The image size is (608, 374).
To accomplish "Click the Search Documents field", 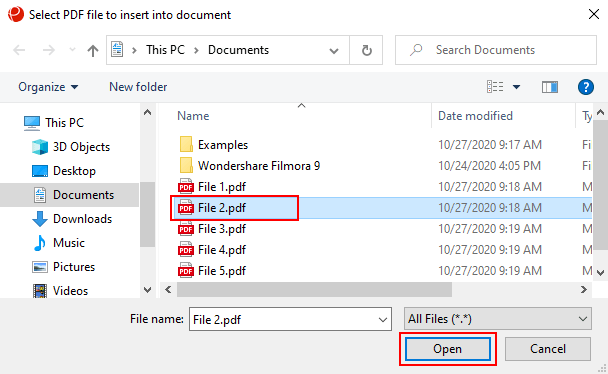I will pos(496,50).
